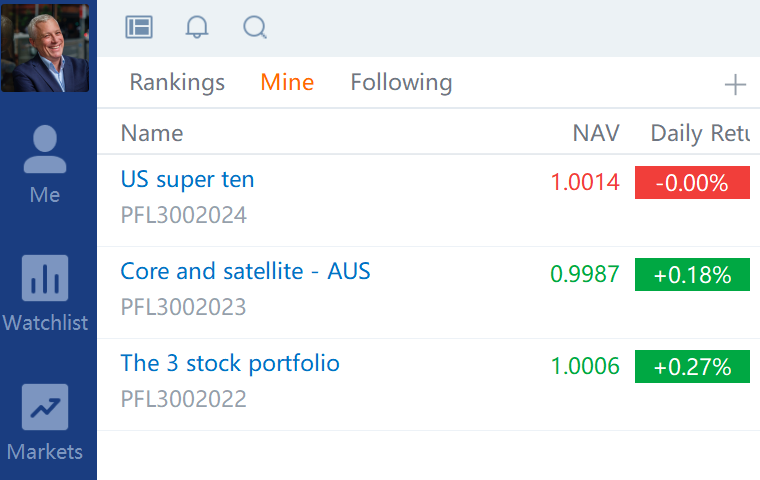Sort by the Daily Return column header

click(x=699, y=133)
